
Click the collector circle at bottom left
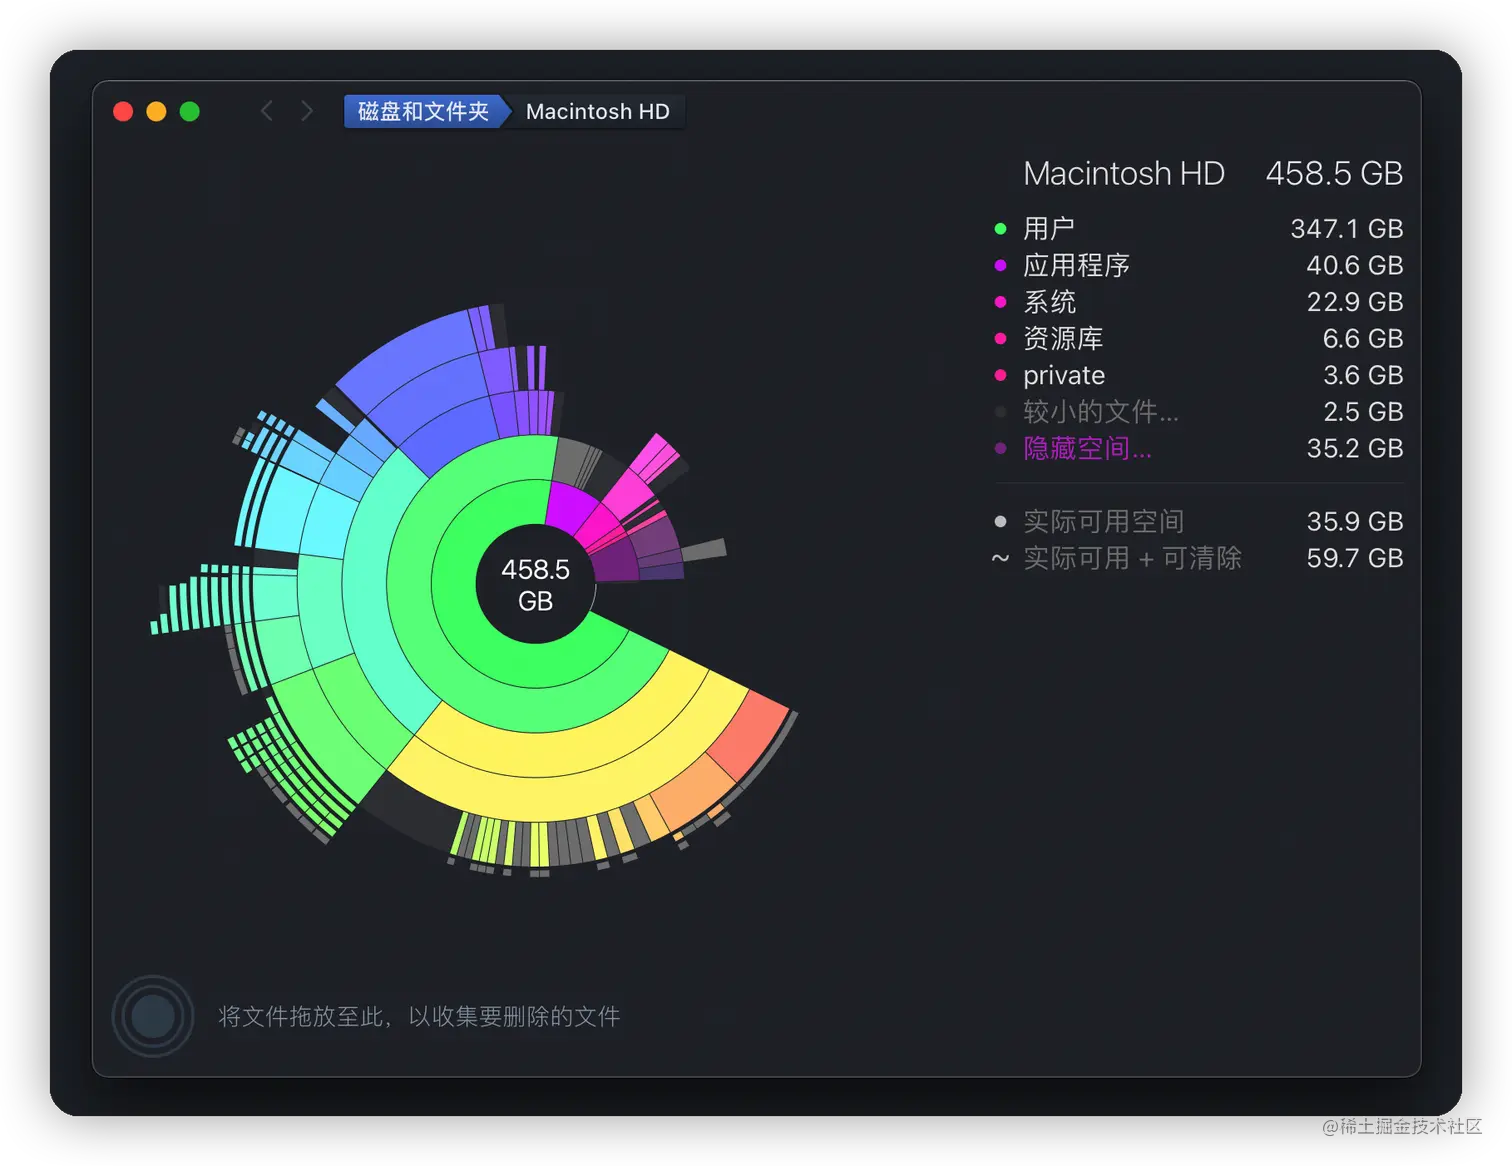[x=152, y=1016]
